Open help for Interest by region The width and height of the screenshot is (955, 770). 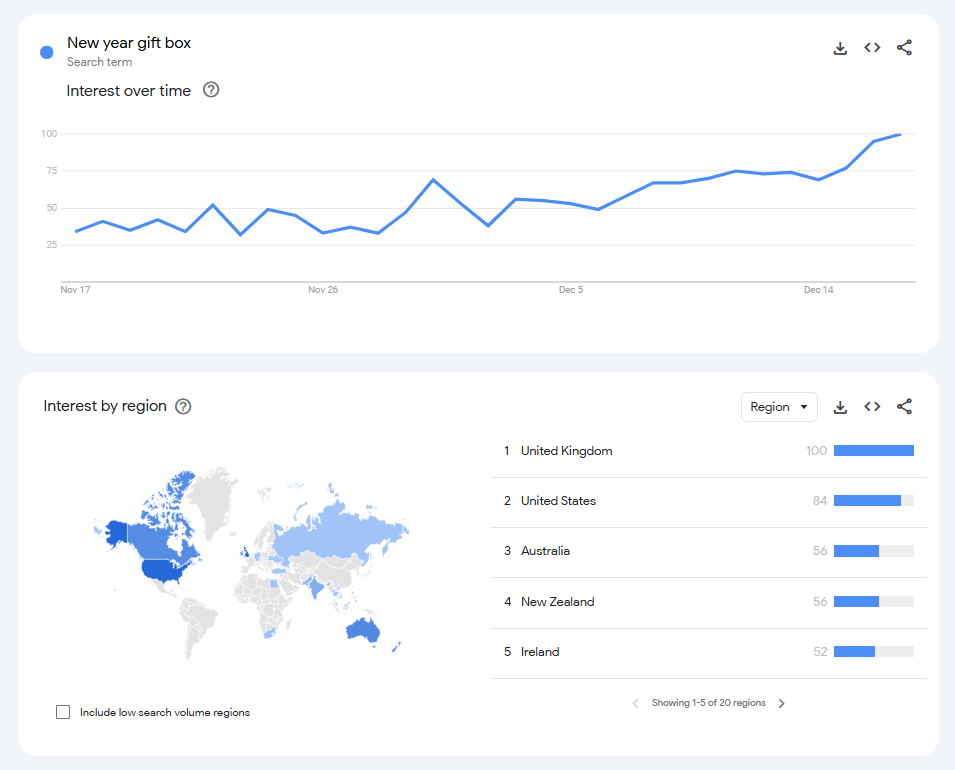coord(183,406)
